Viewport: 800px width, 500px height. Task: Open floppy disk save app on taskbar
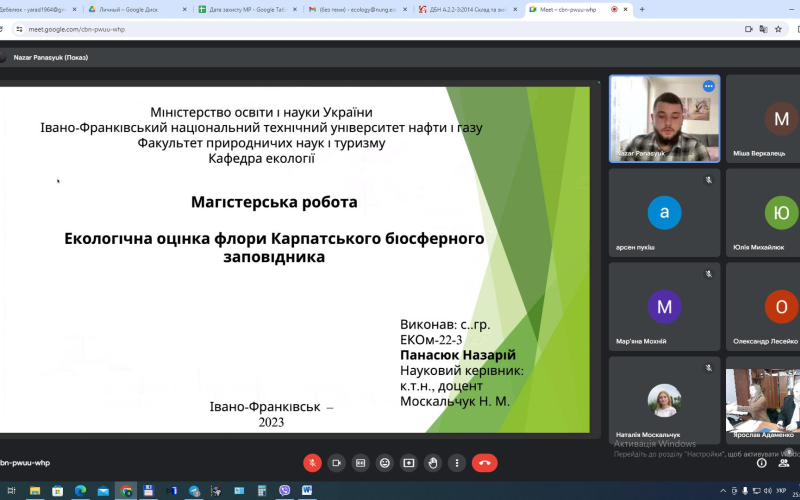148,491
